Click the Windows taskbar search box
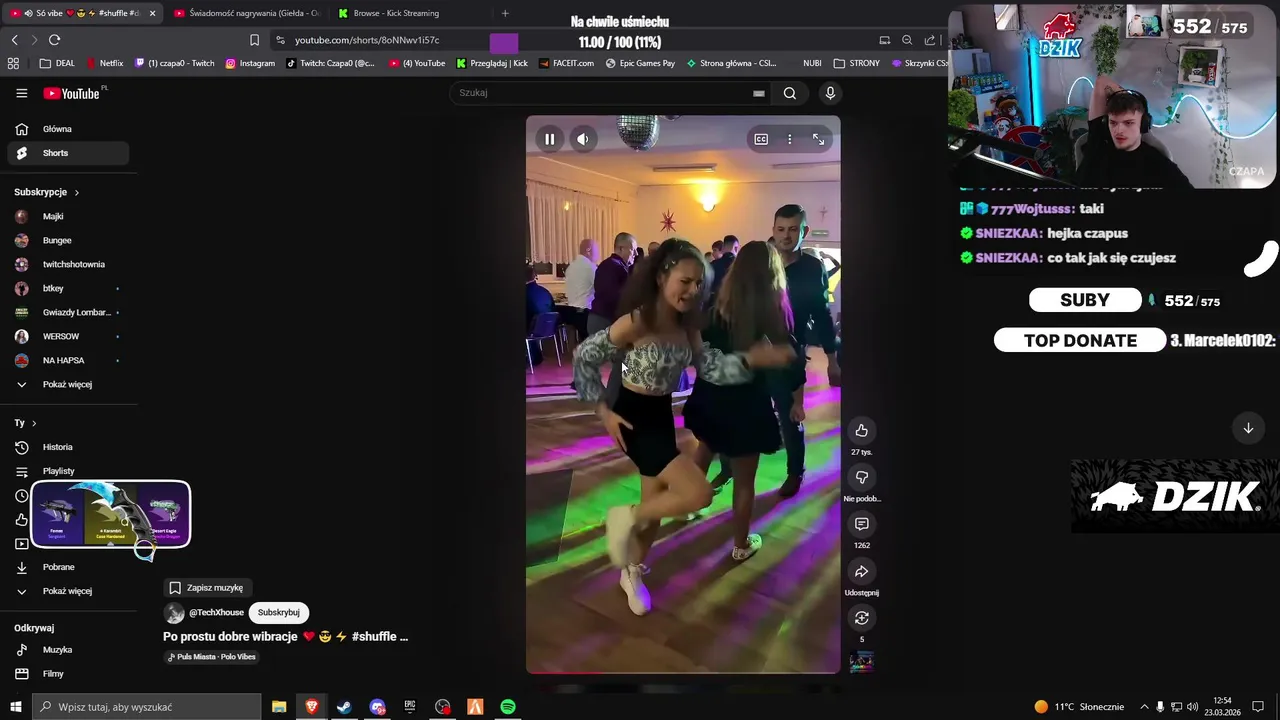1280x720 pixels. pos(147,707)
